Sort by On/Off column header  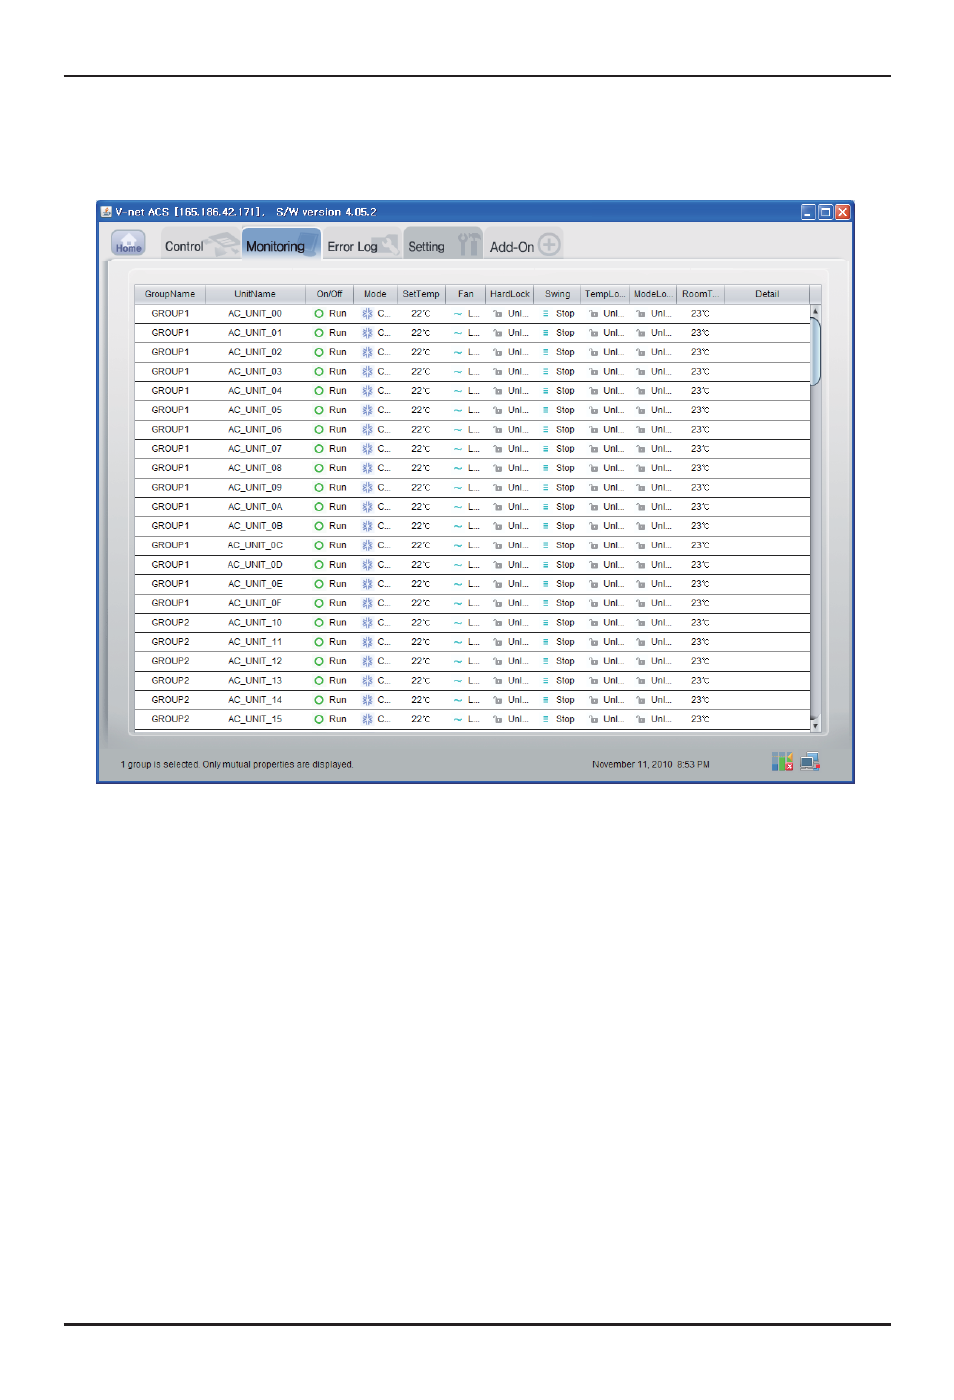(329, 294)
